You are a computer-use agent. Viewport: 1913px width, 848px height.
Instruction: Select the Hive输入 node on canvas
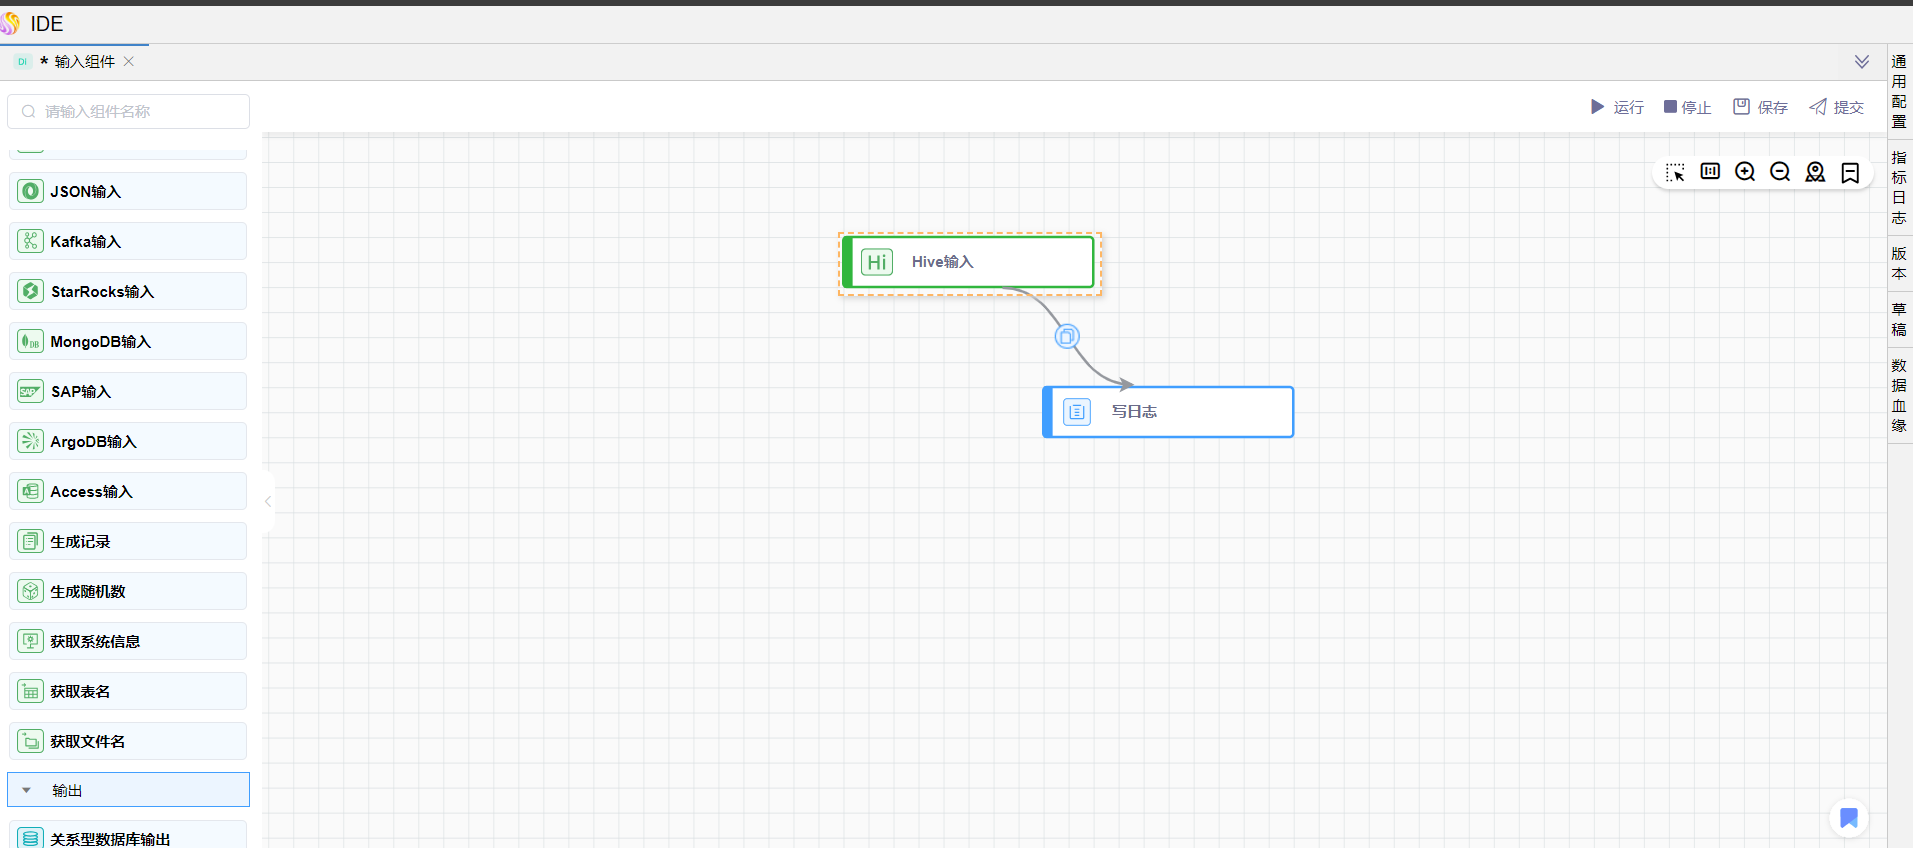pyautogui.click(x=968, y=262)
